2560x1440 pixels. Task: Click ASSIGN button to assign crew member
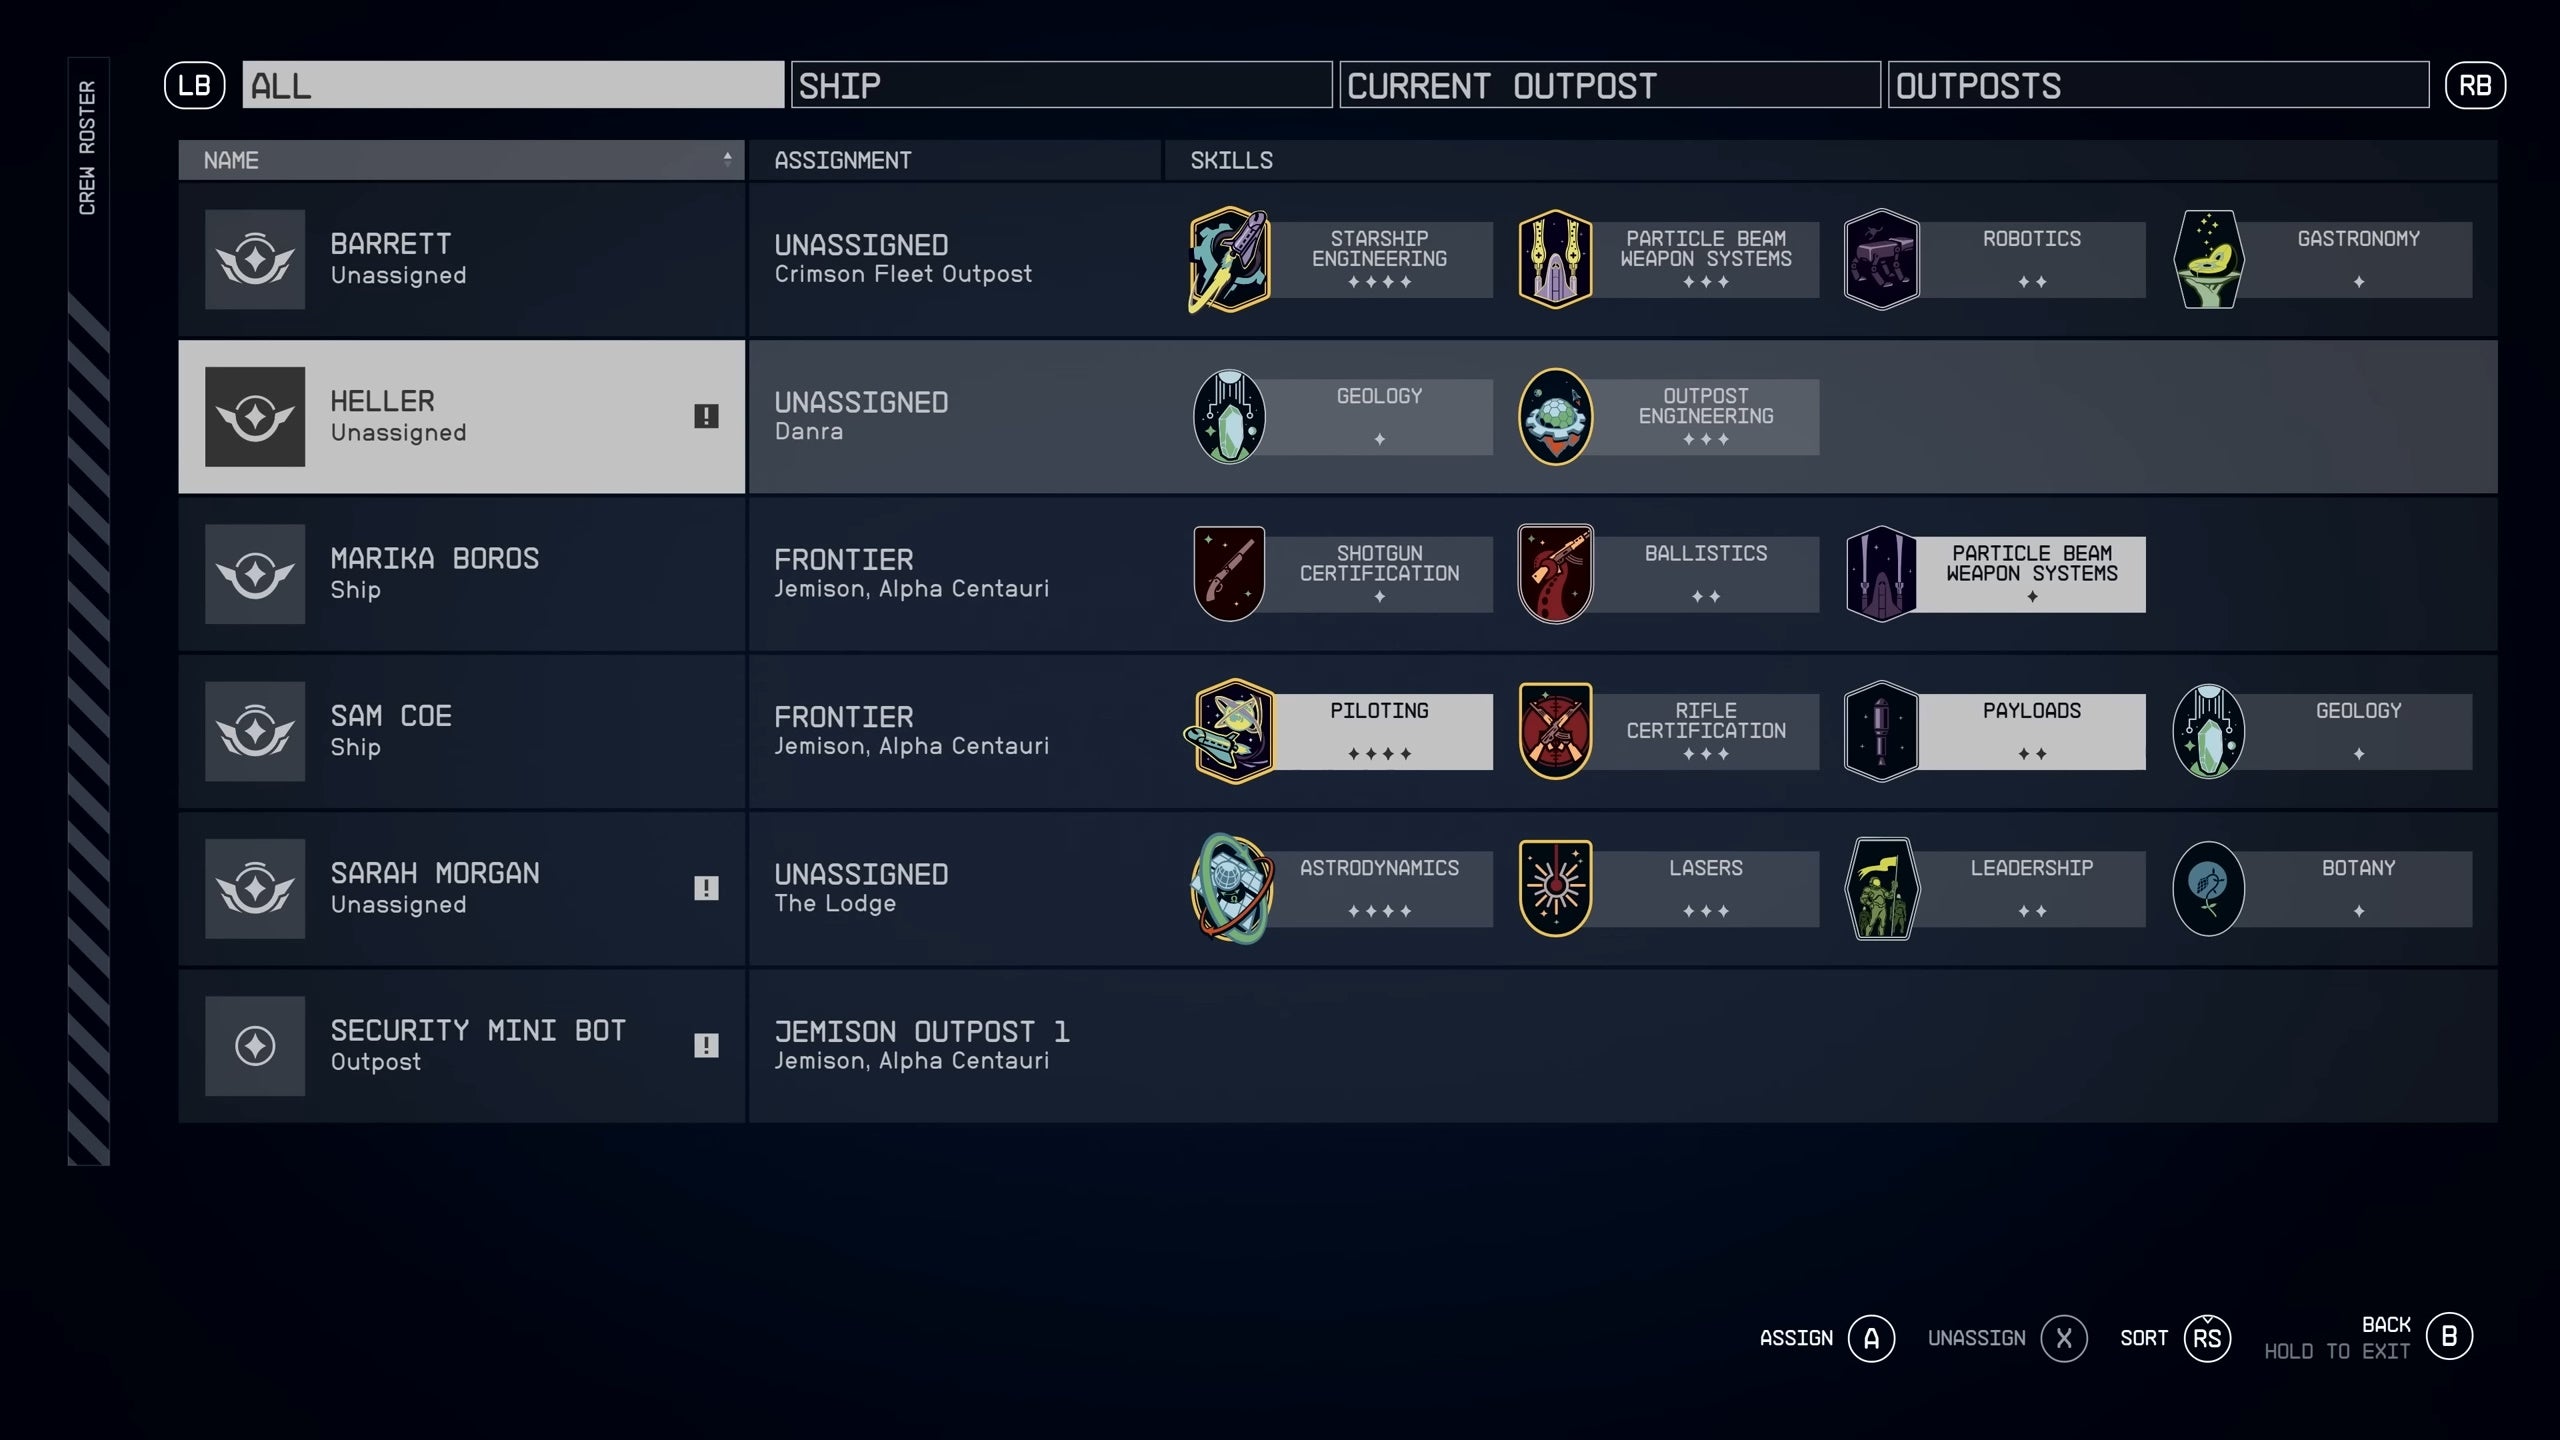pyautogui.click(x=1871, y=1336)
